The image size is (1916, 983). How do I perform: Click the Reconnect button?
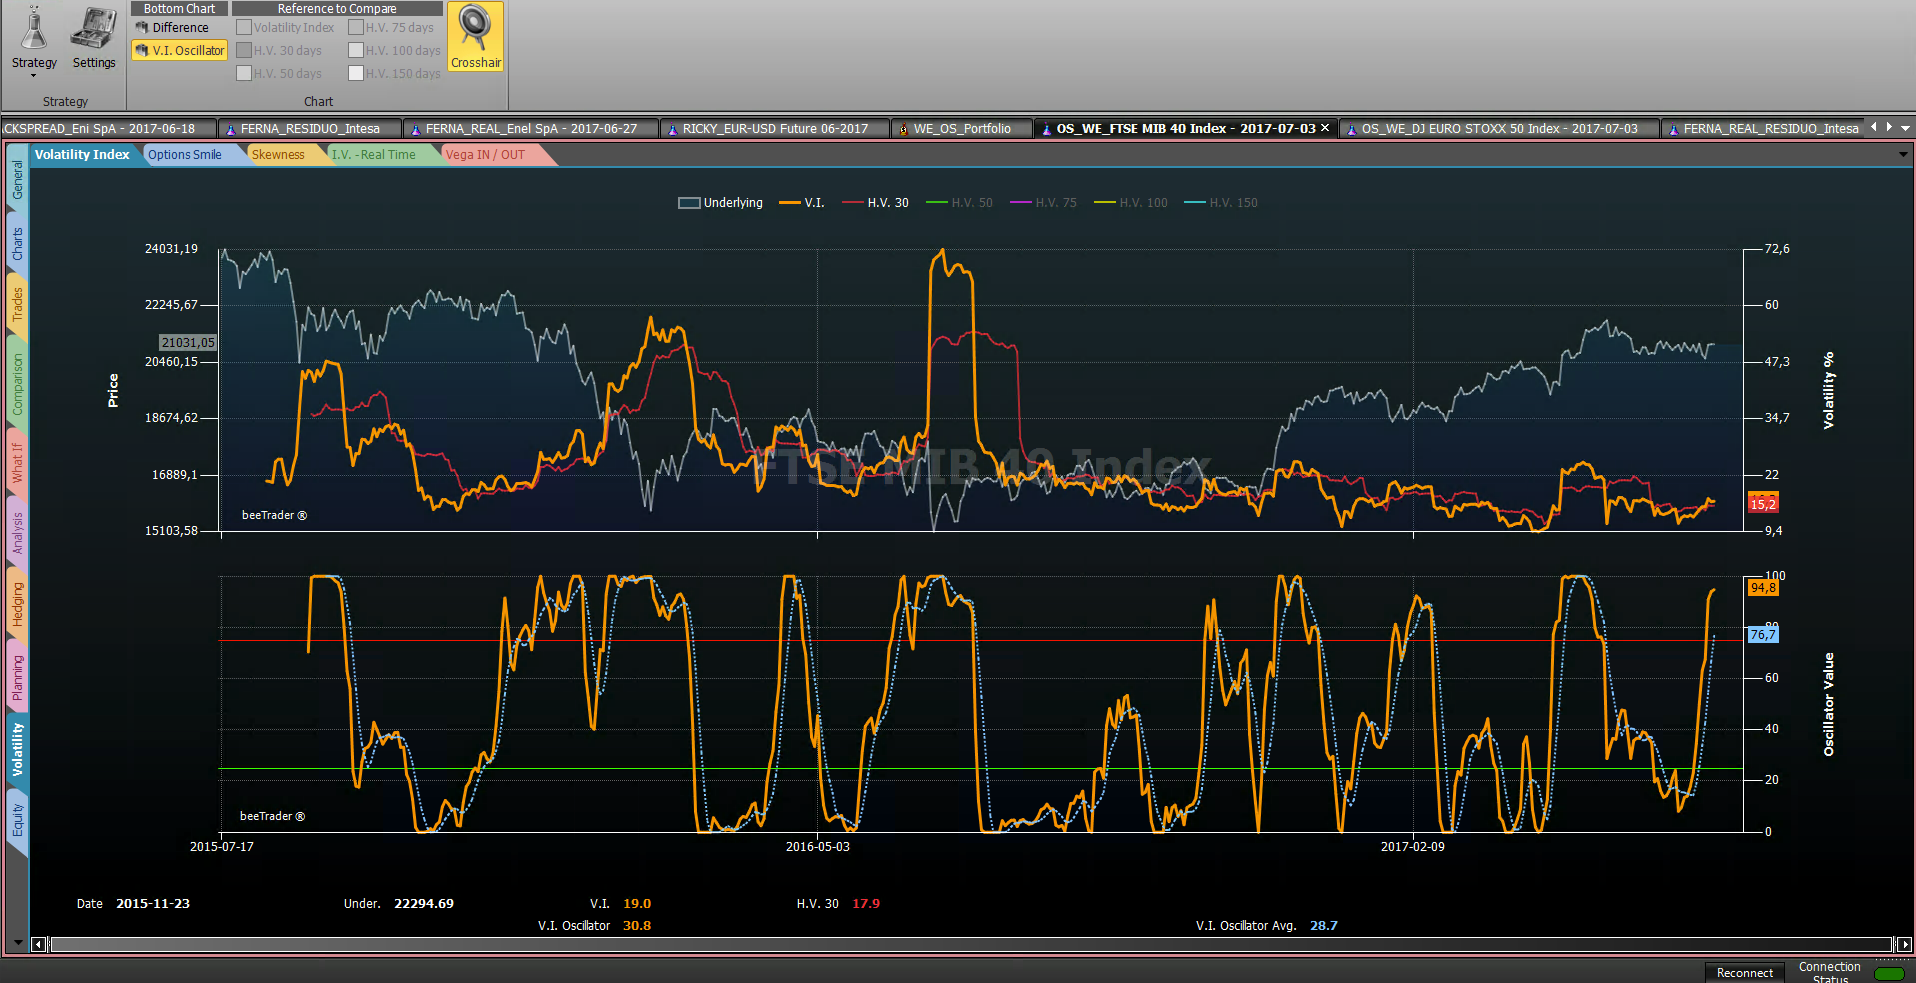[x=1745, y=973]
